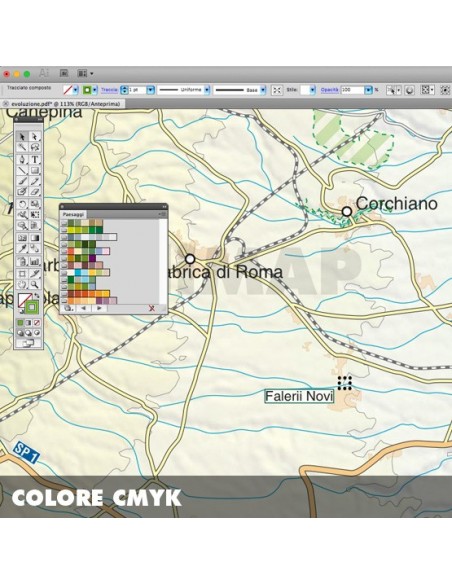The height and width of the screenshot is (584, 452).
Task: Open the stroke weight dropdown arrow
Action: point(150,90)
